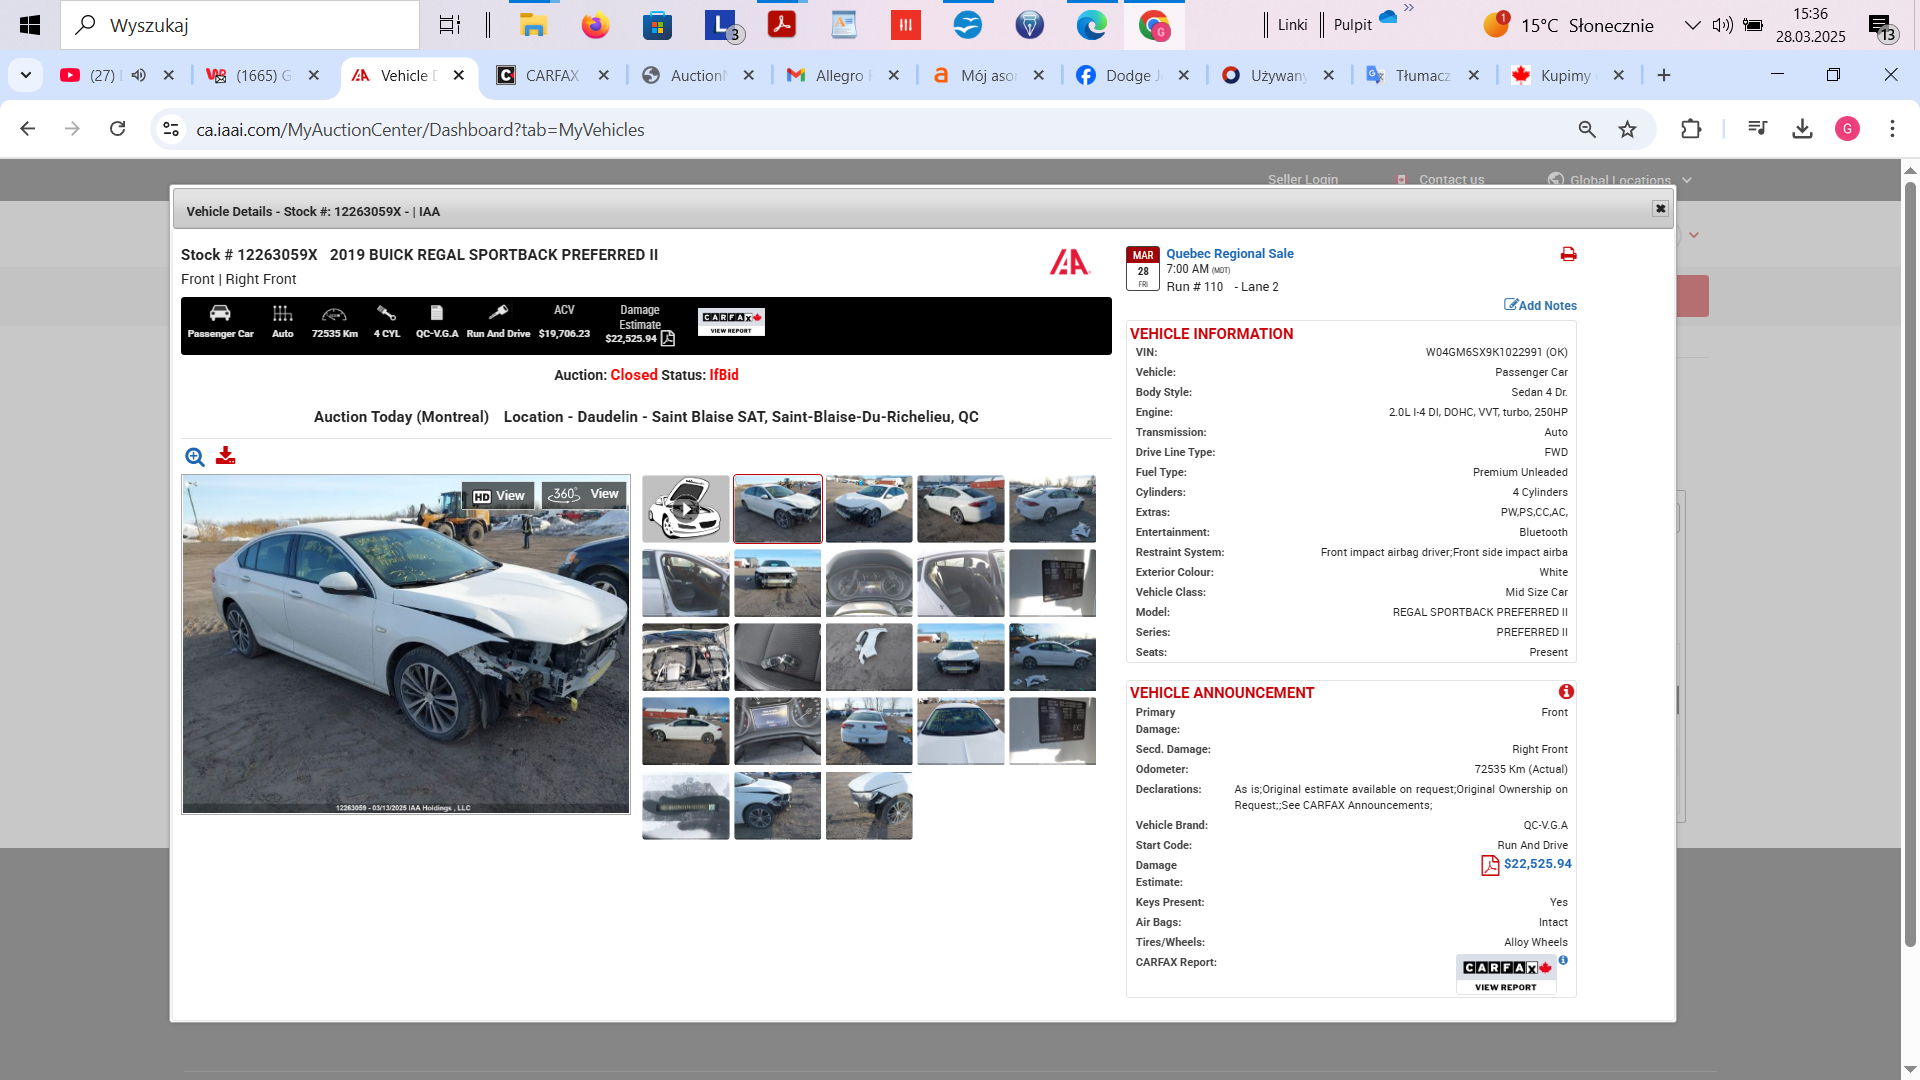The image size is (1920, 1080).
Task: Go back to previous page
Action: [x=28, y=129]
